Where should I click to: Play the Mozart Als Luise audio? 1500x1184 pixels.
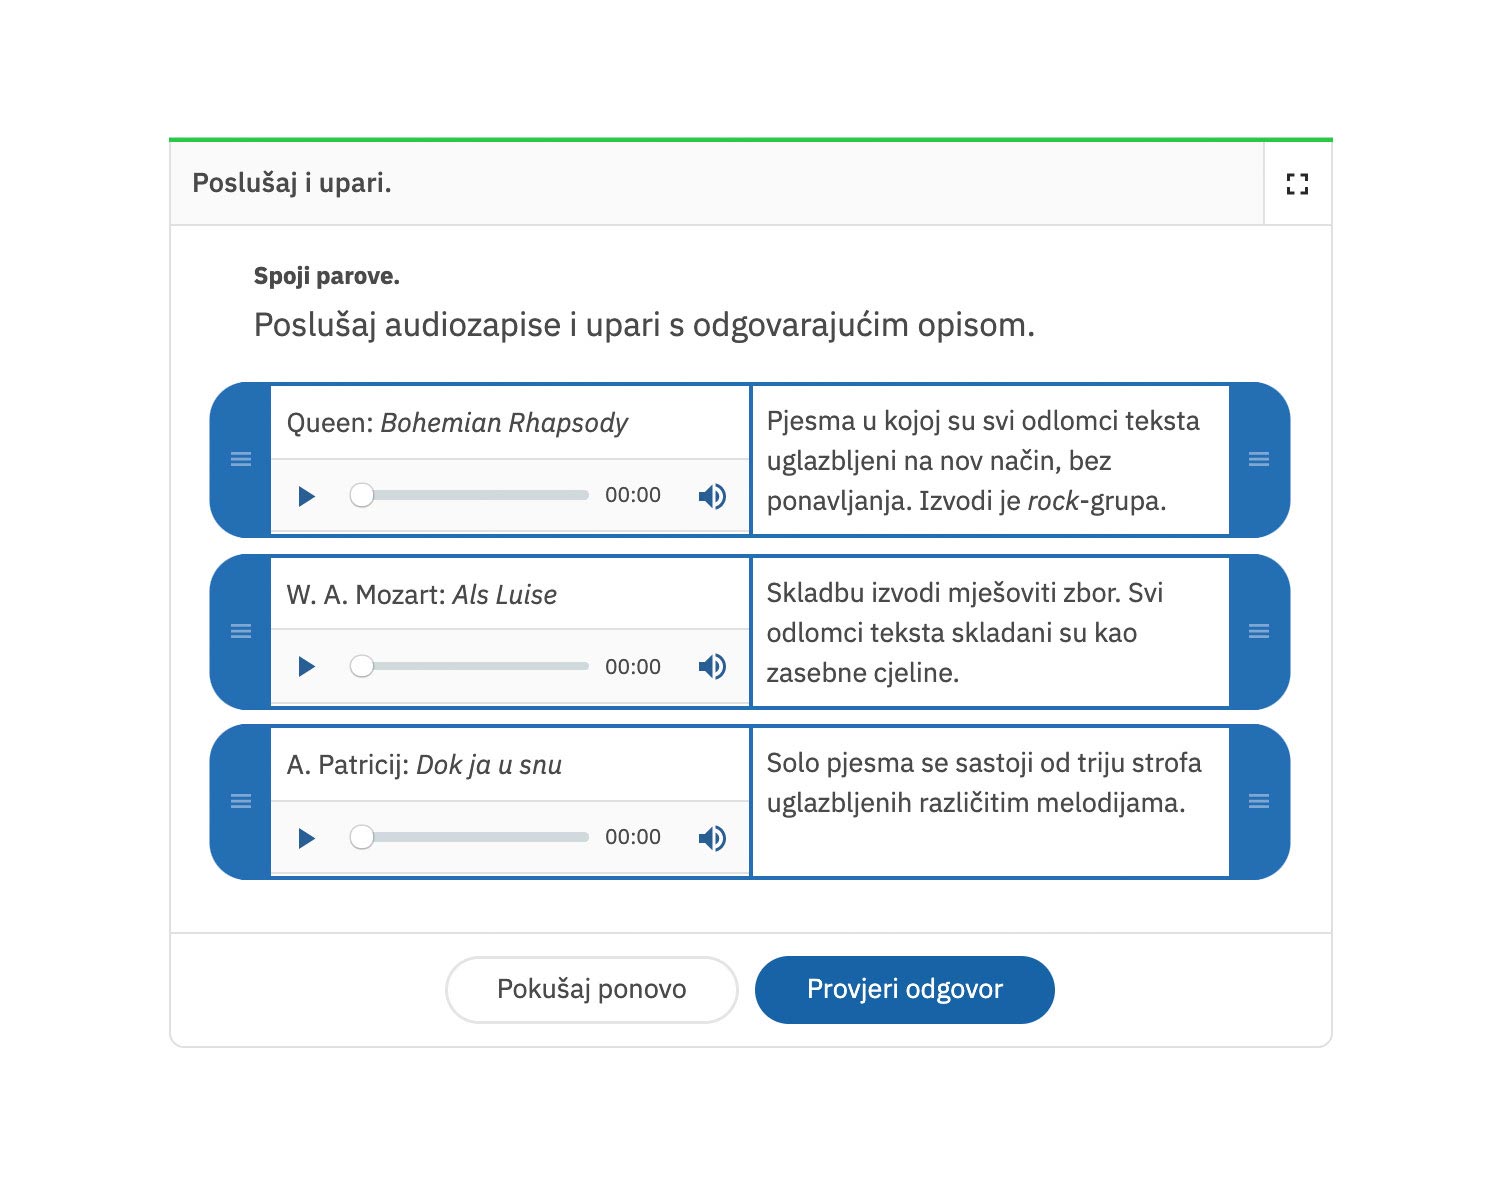coord(307,667)
